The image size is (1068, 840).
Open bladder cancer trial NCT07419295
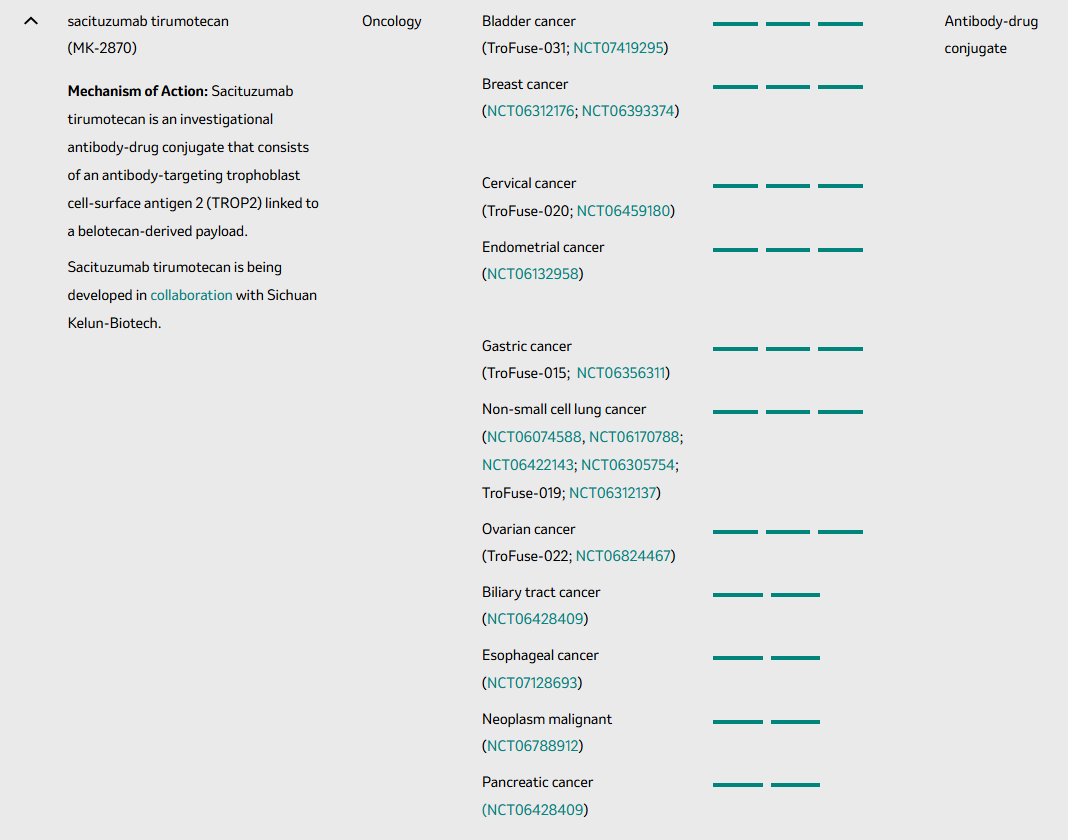click(618, 48)
